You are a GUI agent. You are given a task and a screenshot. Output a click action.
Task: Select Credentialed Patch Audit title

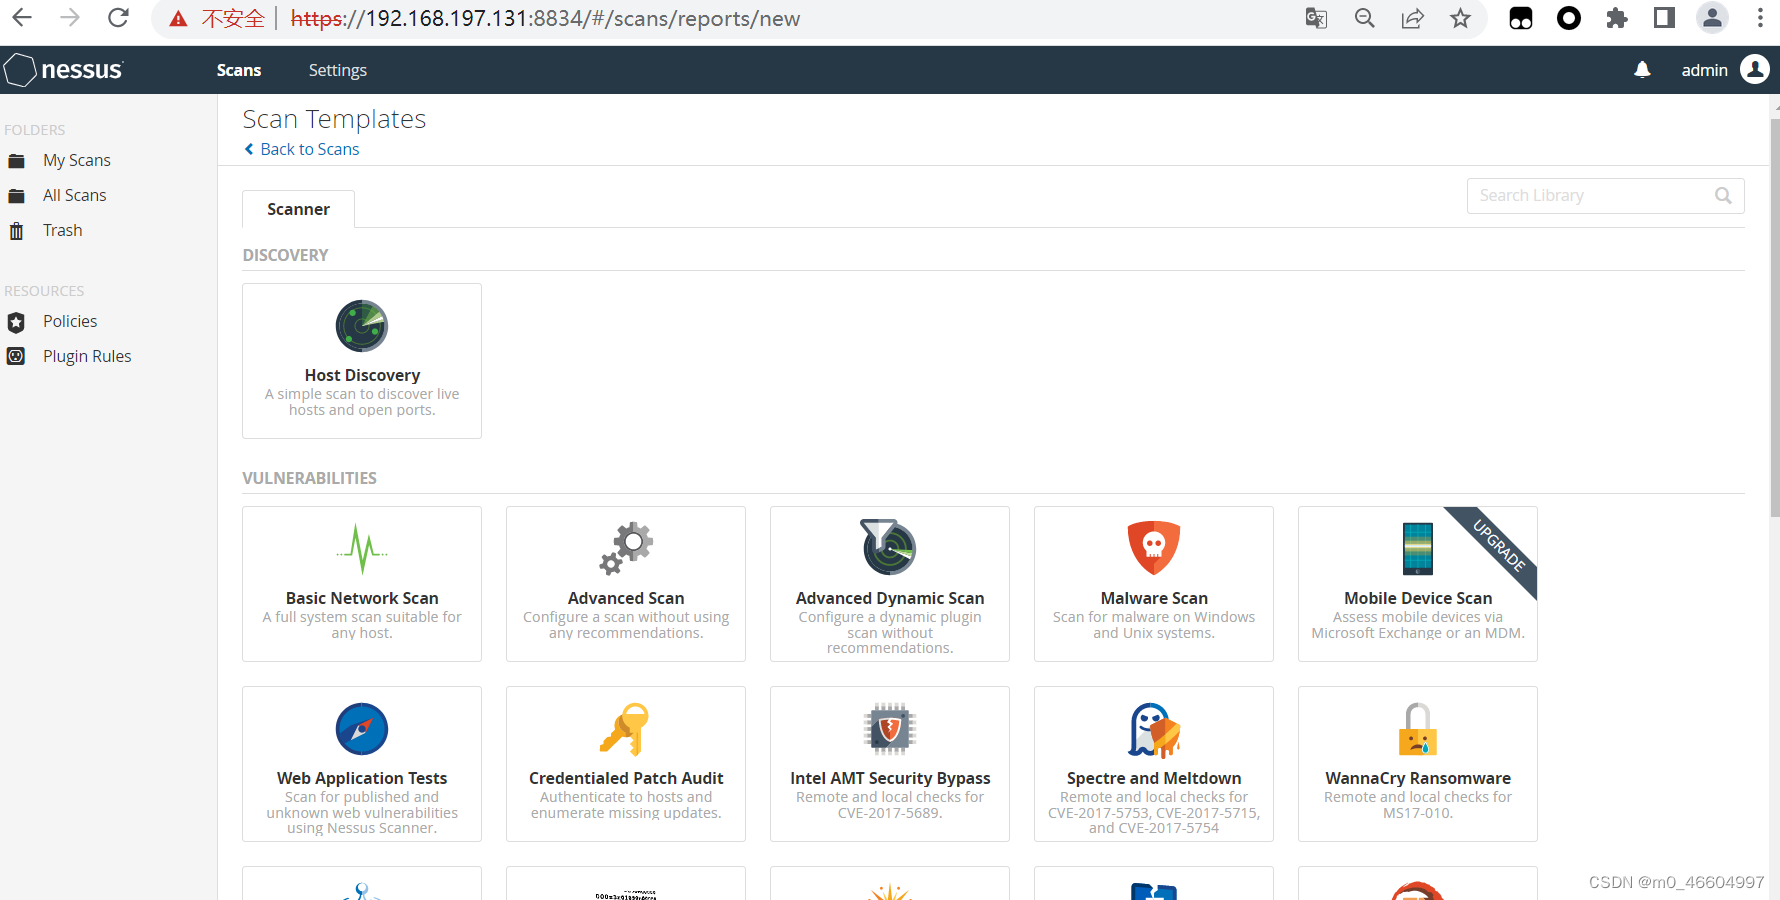click(x=626, y=778)
